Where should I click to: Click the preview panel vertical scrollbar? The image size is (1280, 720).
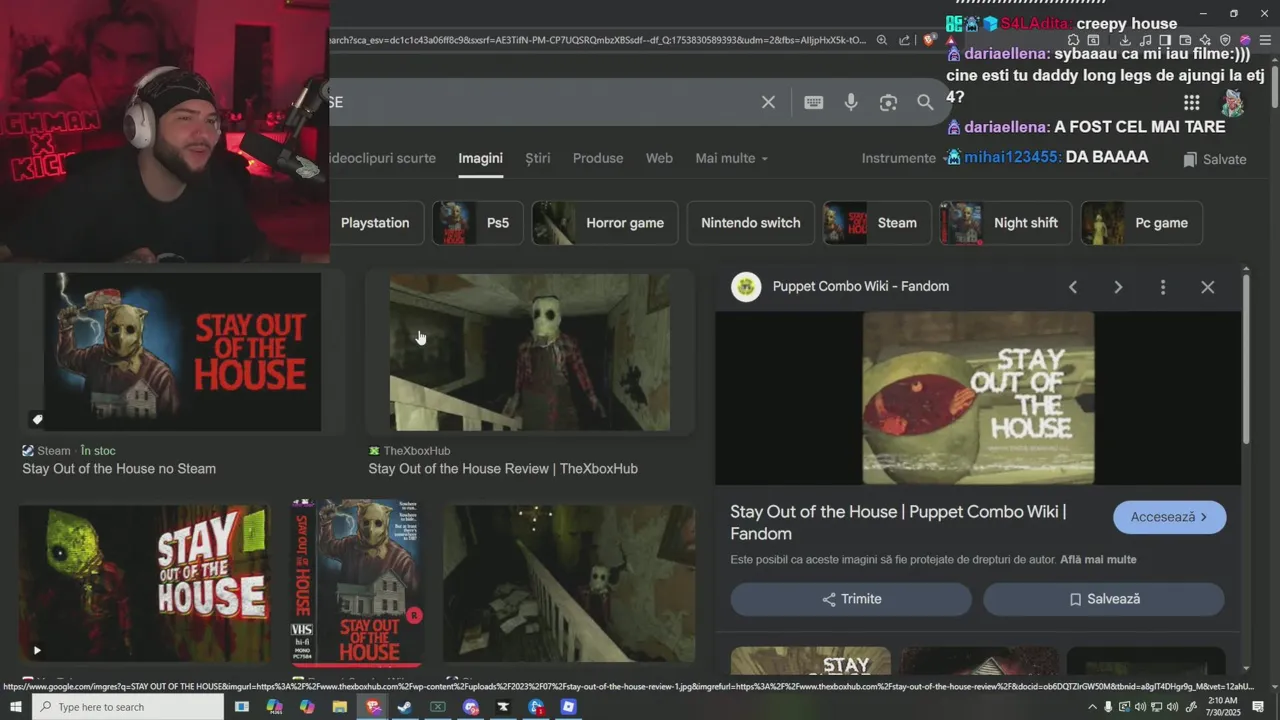pyautogui.click(x=1246, y=360)
